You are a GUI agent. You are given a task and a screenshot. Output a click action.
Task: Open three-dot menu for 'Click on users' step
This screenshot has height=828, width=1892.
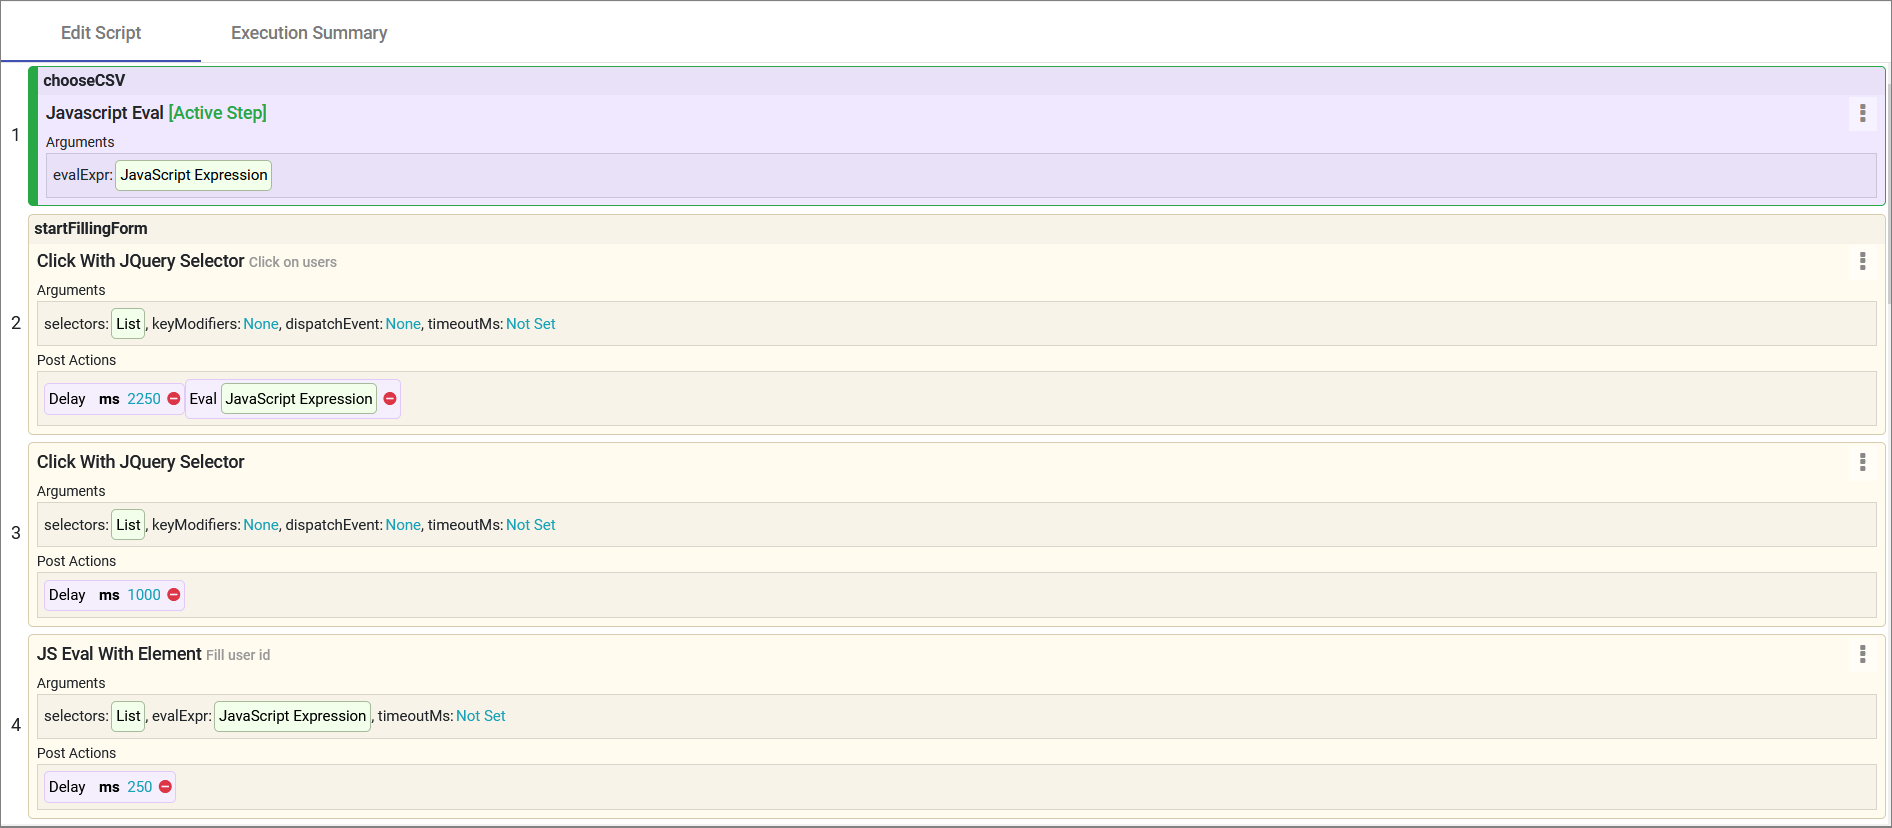pos(1862,261)
